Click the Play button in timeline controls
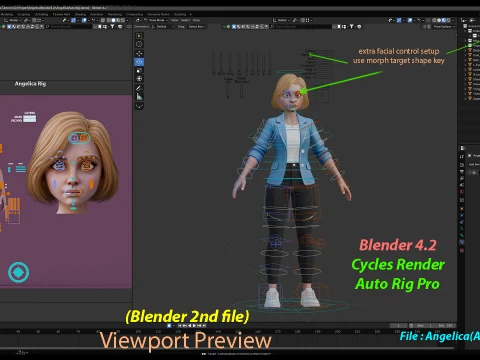Screen dimensions: 480x360 coord(195,325)
